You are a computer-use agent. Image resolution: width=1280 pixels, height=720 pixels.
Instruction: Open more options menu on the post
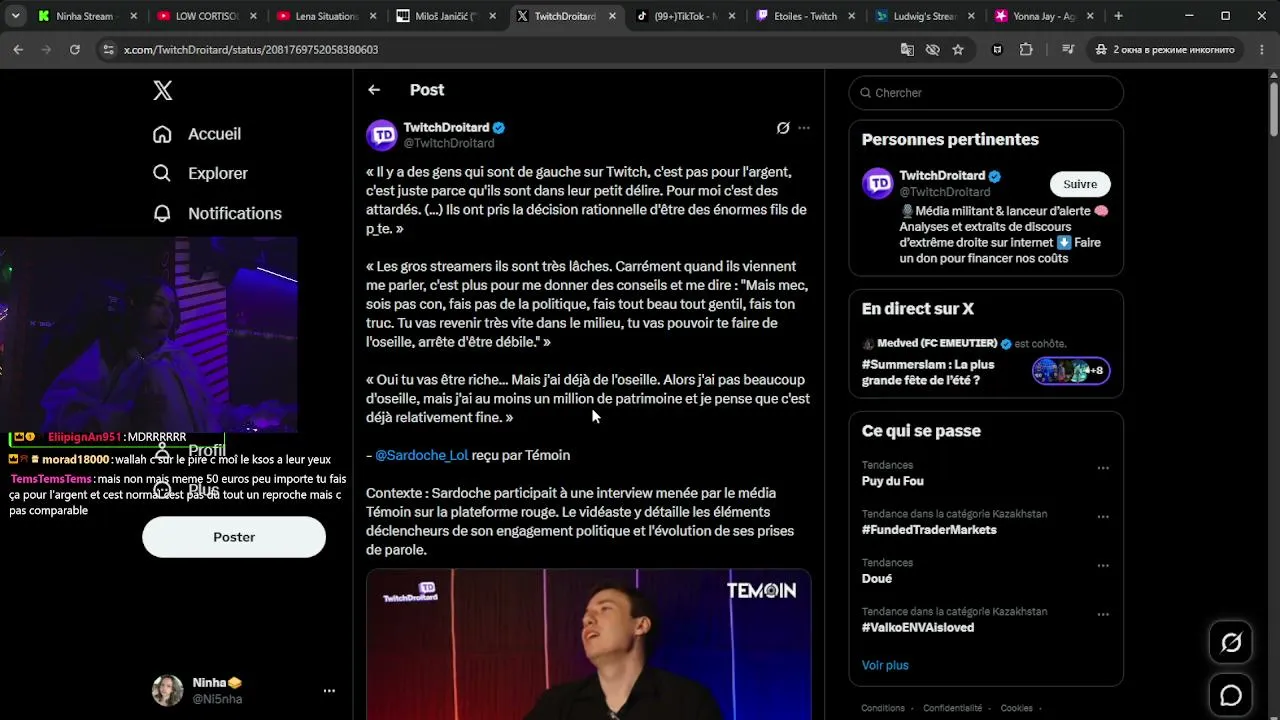[804, 128]
